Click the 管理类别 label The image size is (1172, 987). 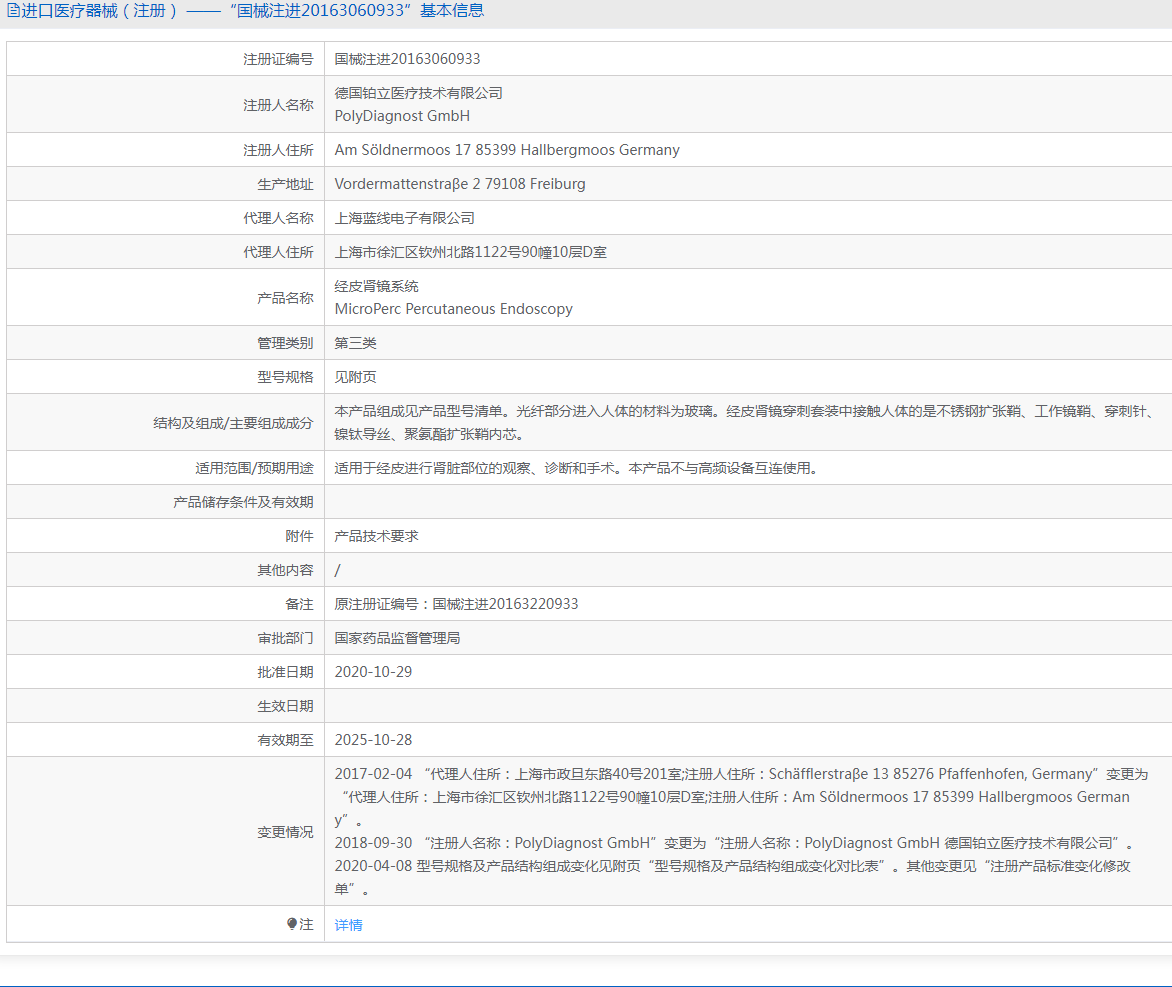286,343
